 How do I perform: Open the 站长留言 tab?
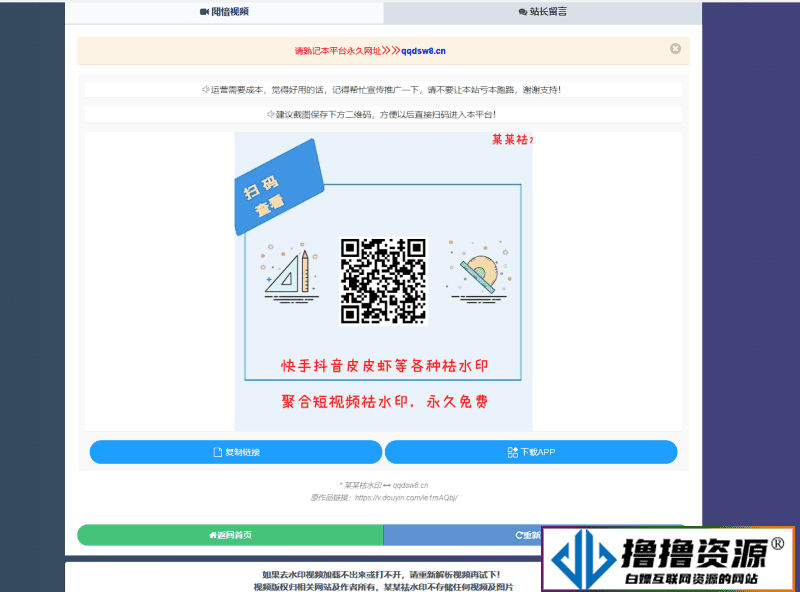[x=542, y=12]
